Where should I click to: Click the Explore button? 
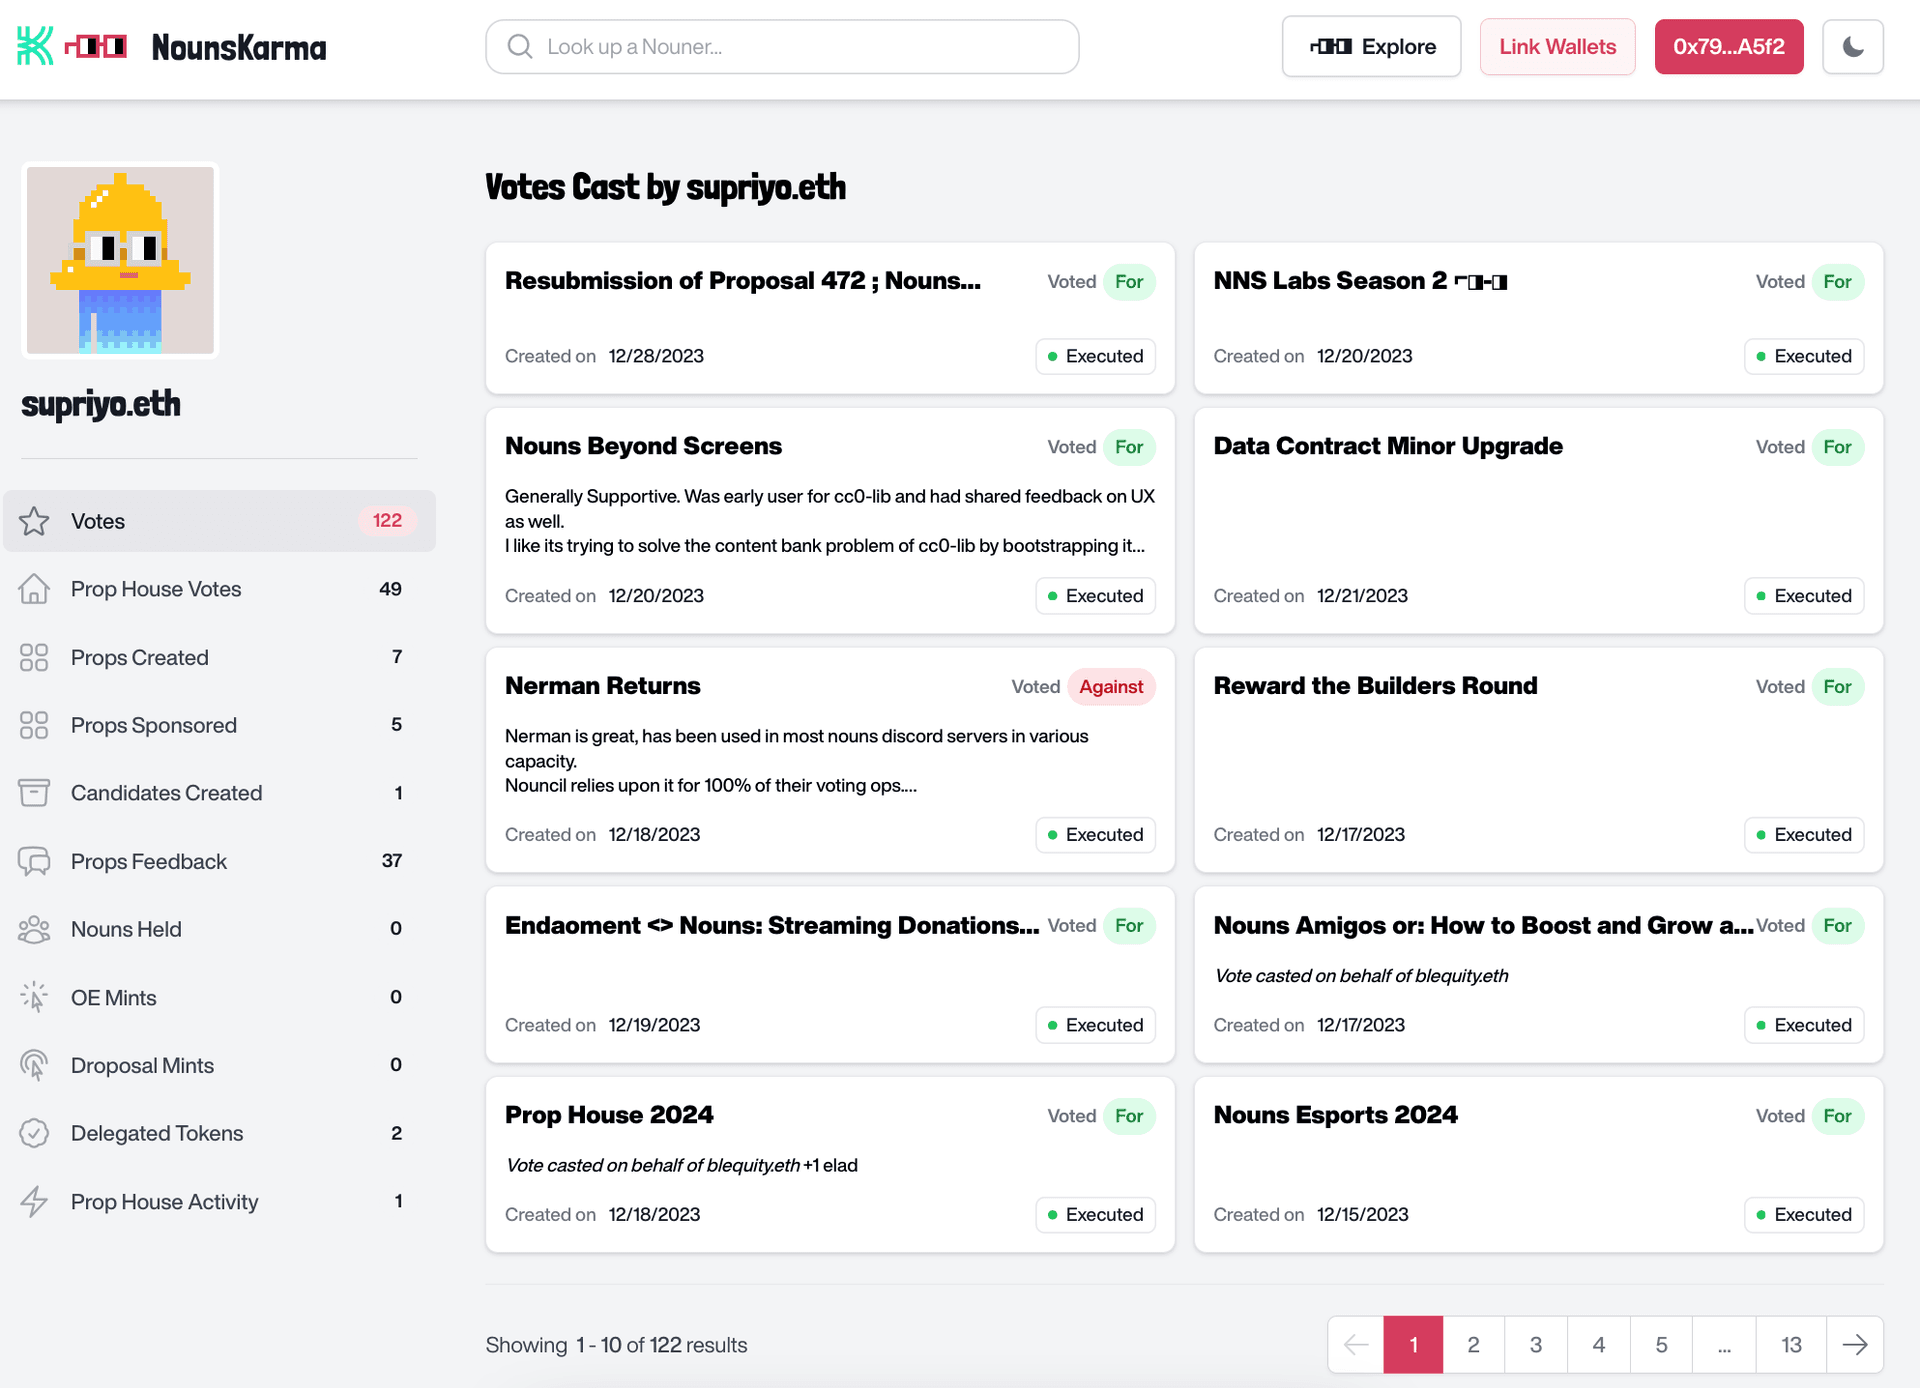pyautogui.click(x=1371, y=47)
